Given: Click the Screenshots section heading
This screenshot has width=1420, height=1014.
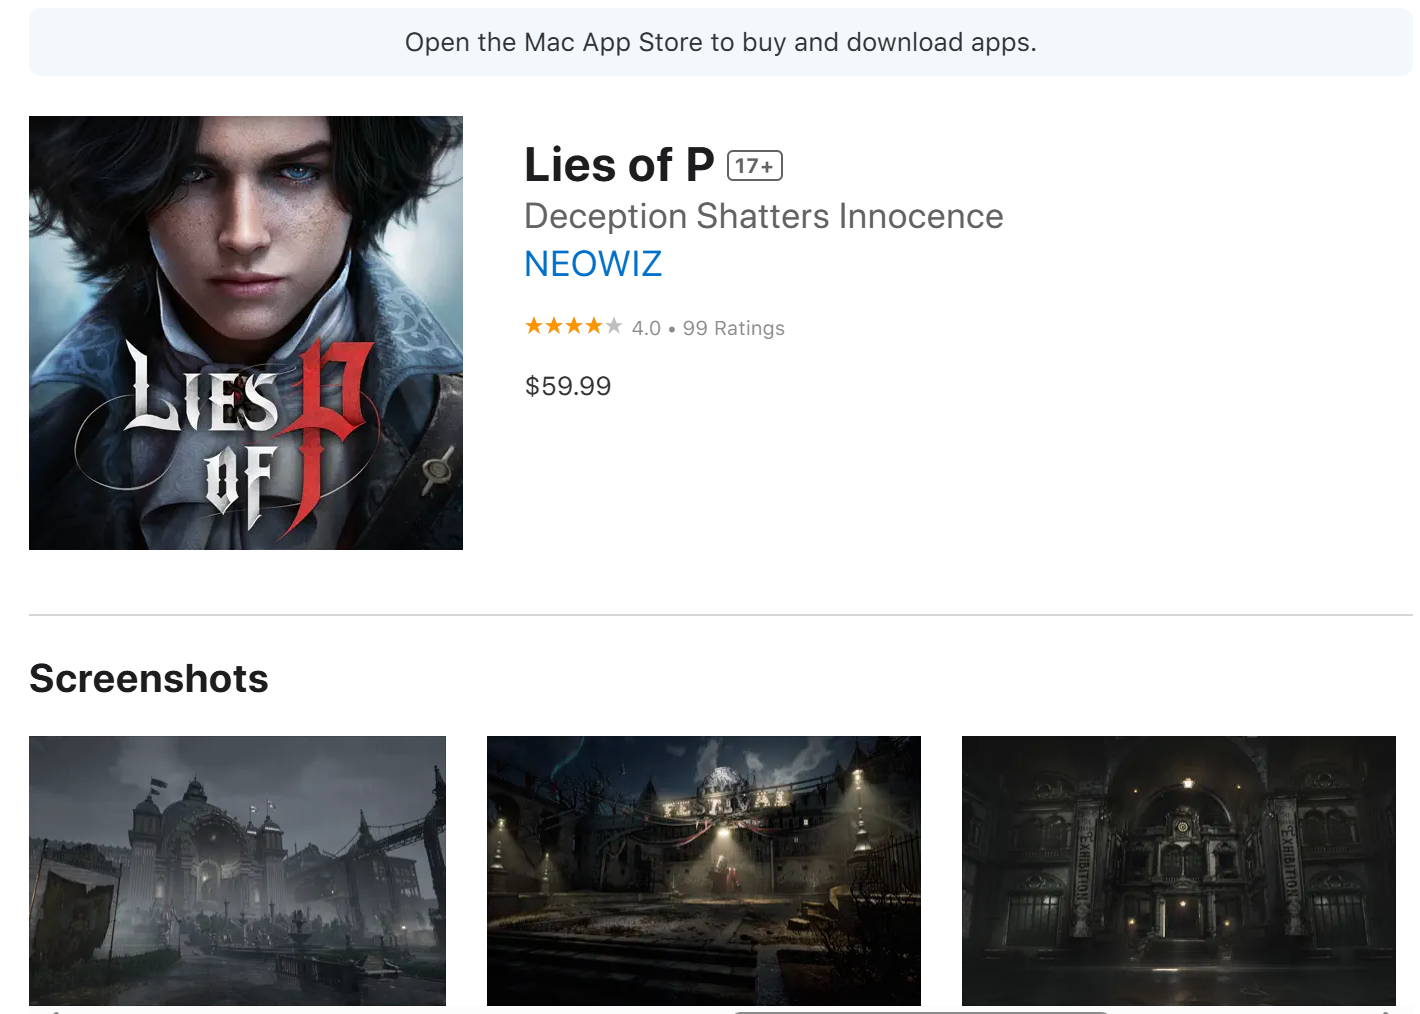Looking at the screenshot, I should coord(149,678).
